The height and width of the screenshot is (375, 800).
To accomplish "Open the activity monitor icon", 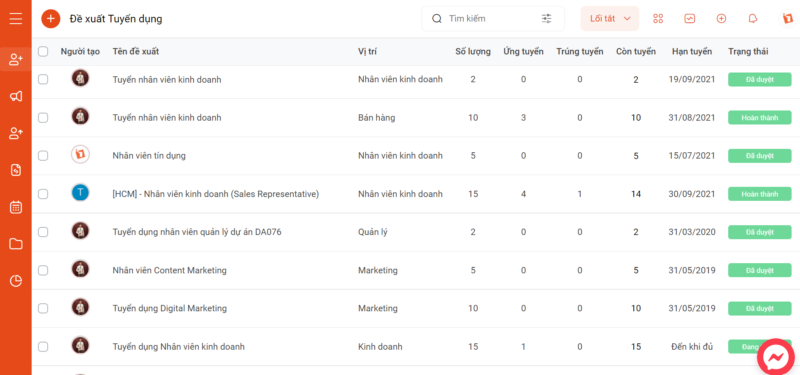I will 689,19.
